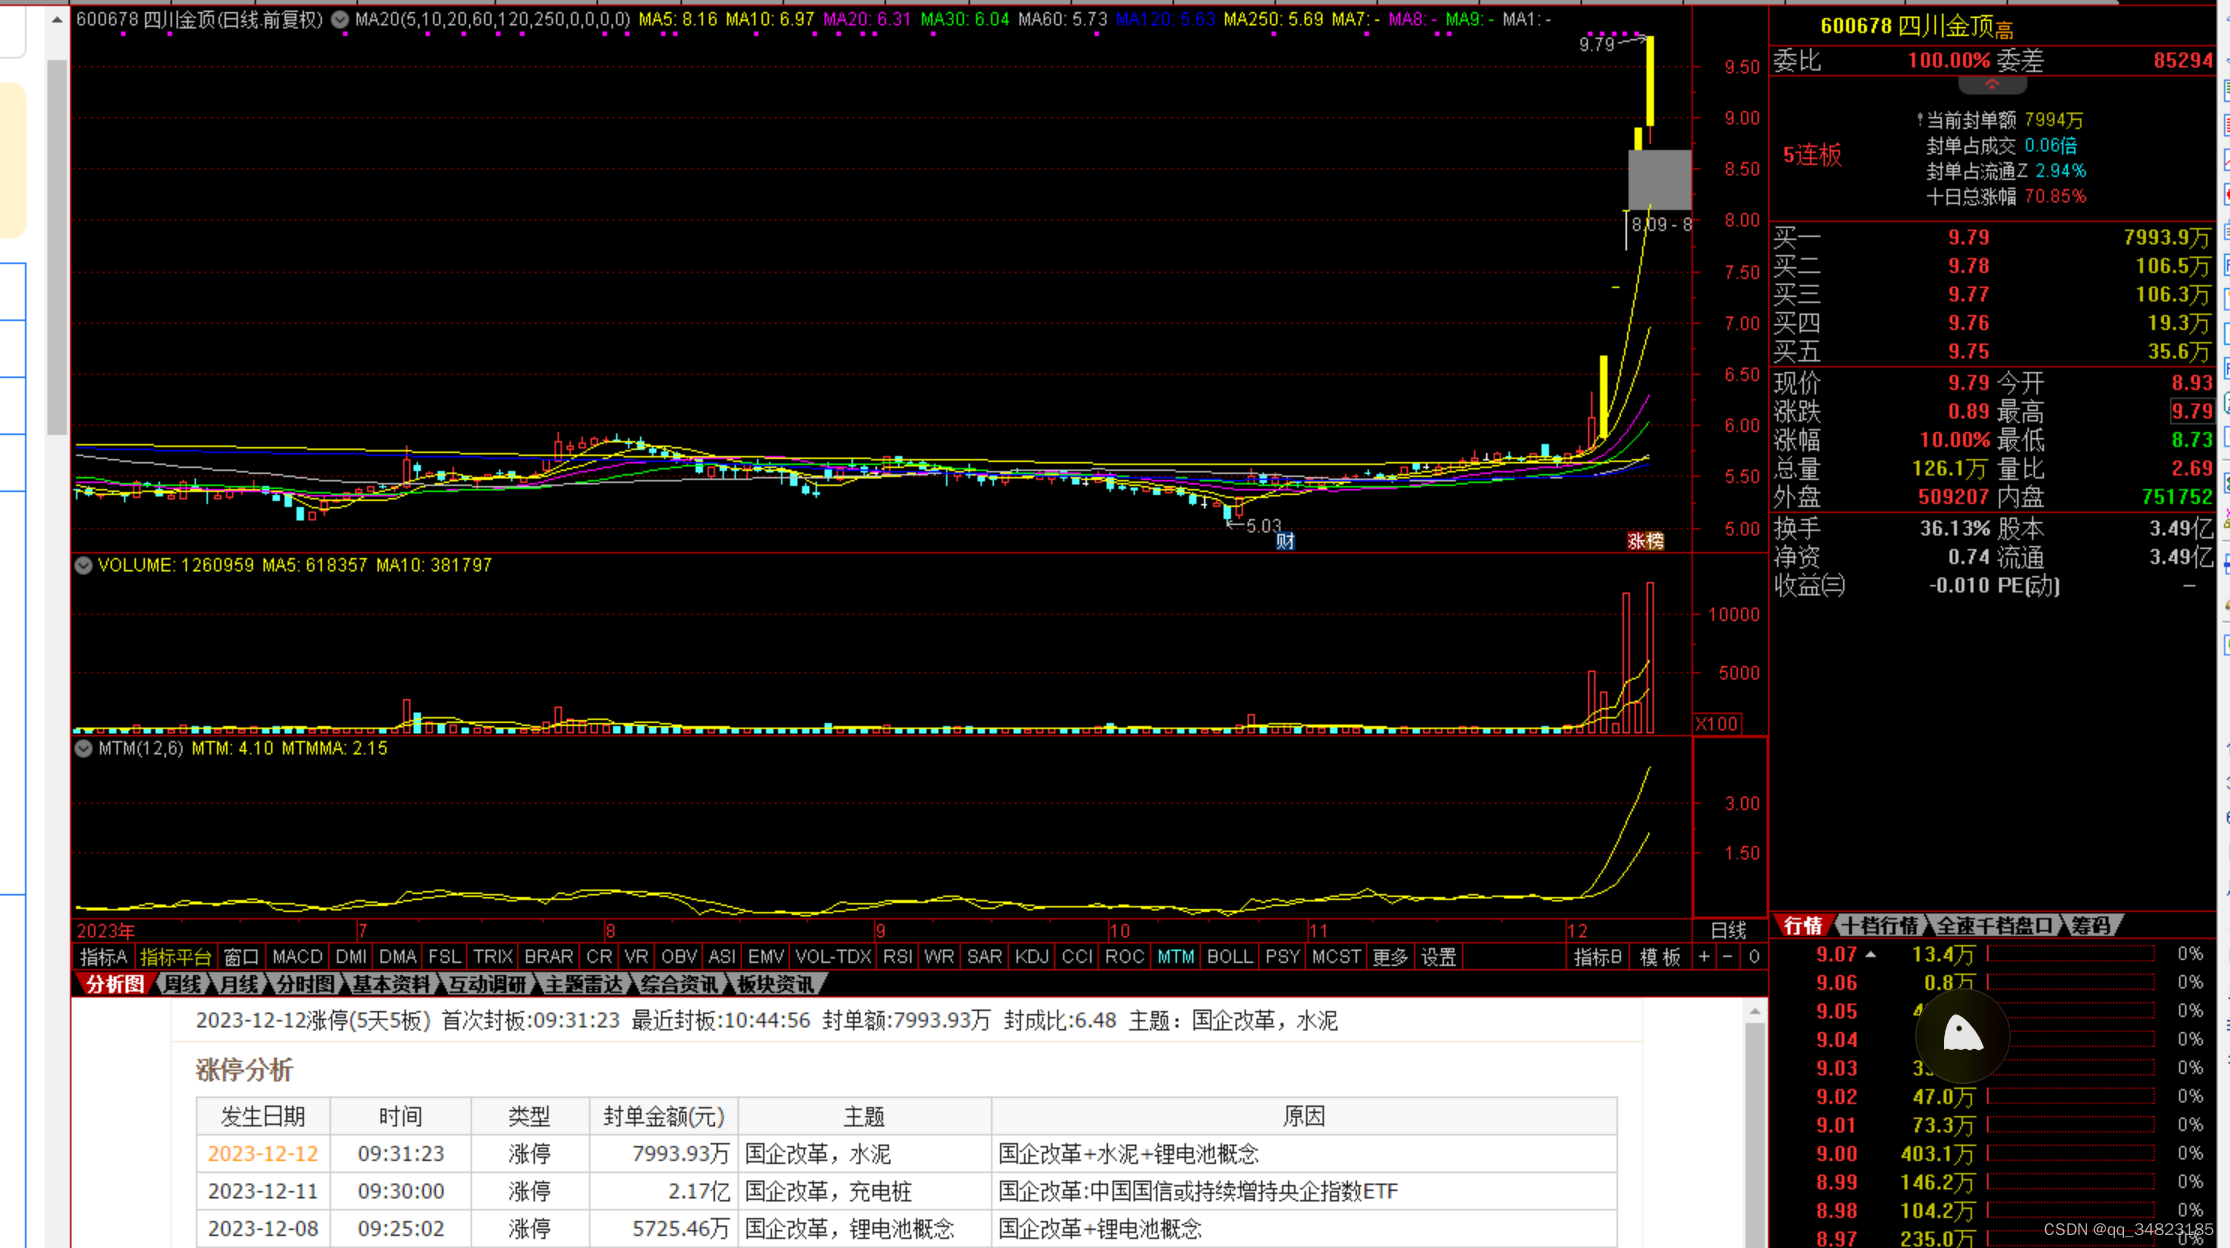Select the highlighted MTM indicator

(1175, 957)
